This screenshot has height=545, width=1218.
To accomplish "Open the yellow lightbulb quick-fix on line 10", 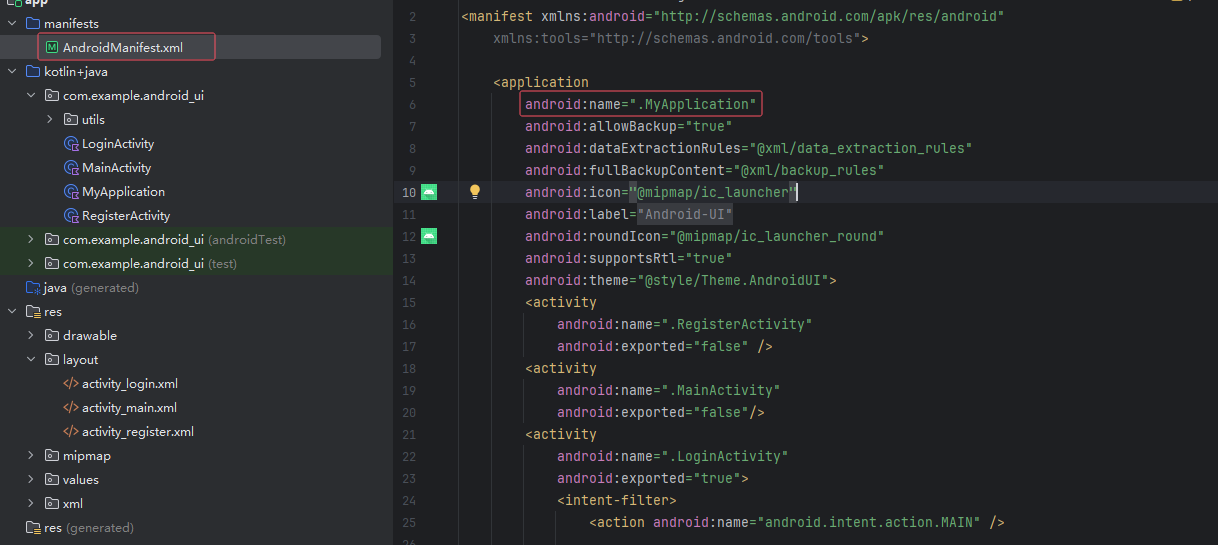I will [x=476, y=192].
